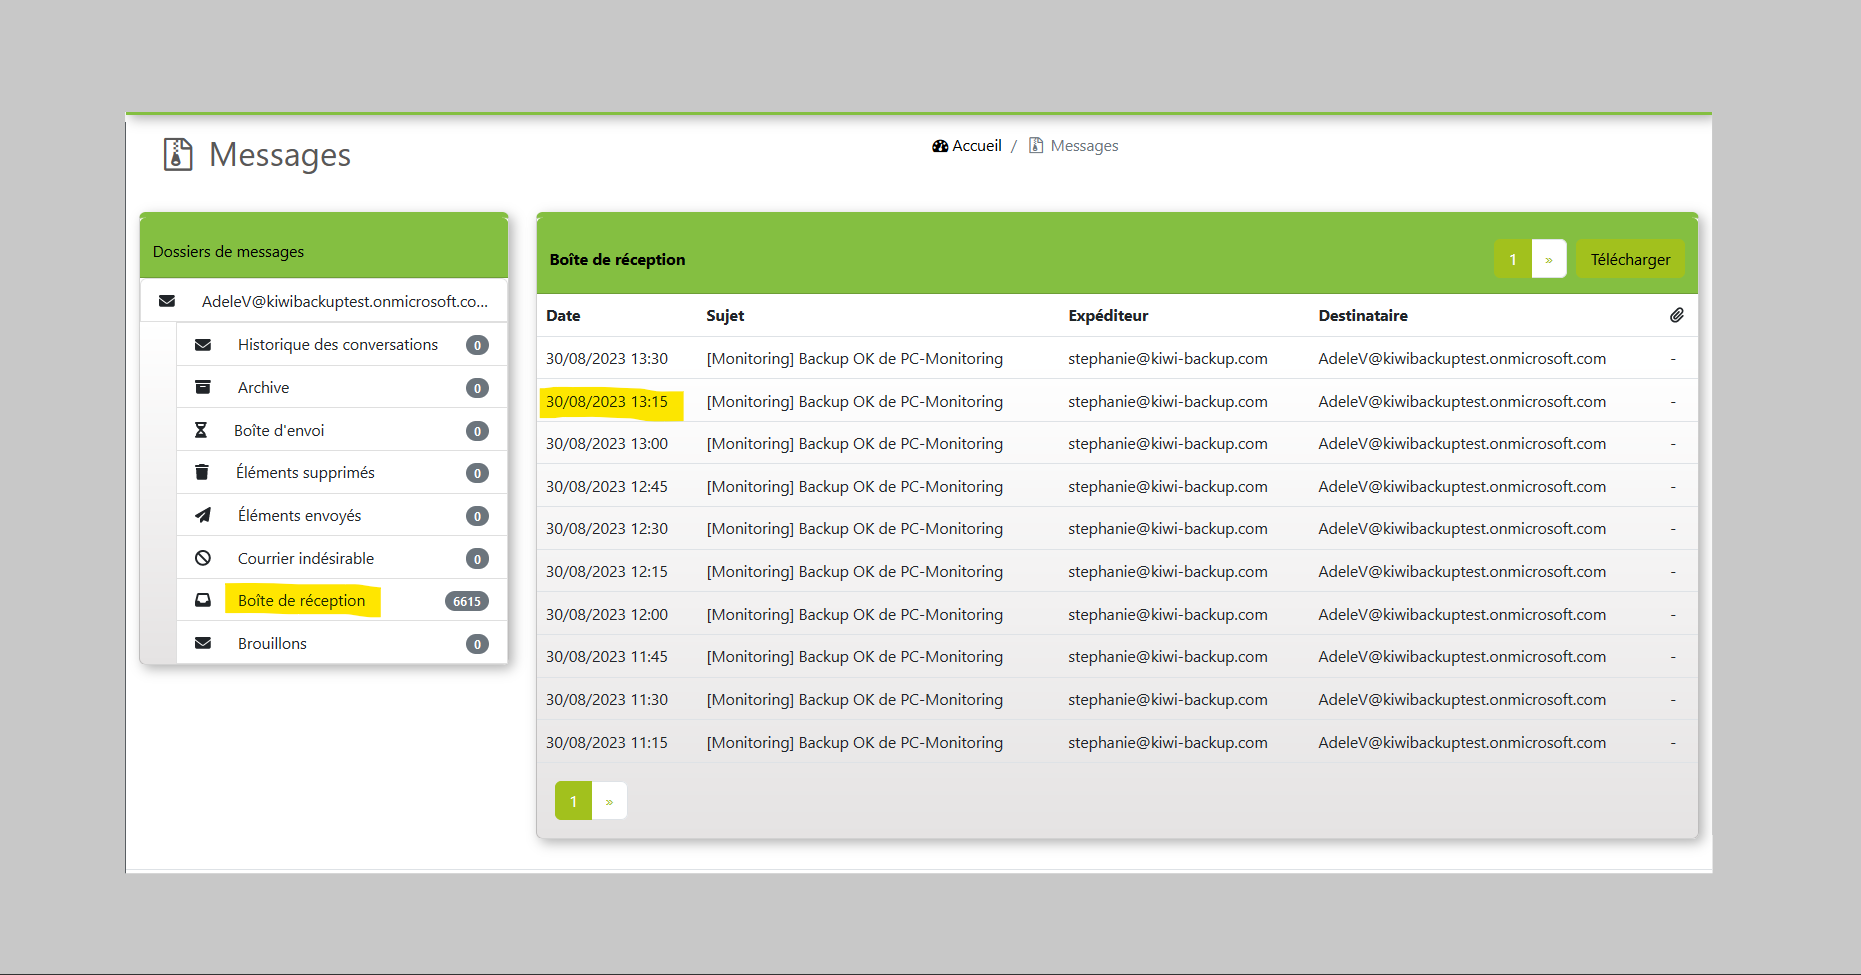
Task: Go to next page with top pagination arrow
Action: [1549, 259]
